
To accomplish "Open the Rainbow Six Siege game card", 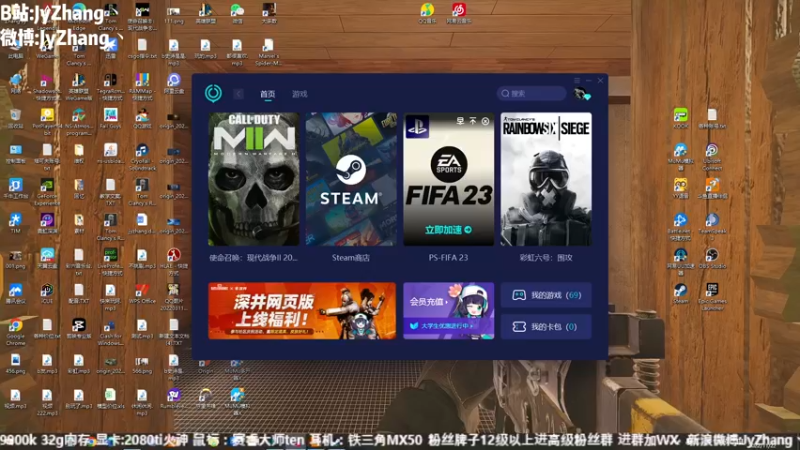I will point(546,179).
